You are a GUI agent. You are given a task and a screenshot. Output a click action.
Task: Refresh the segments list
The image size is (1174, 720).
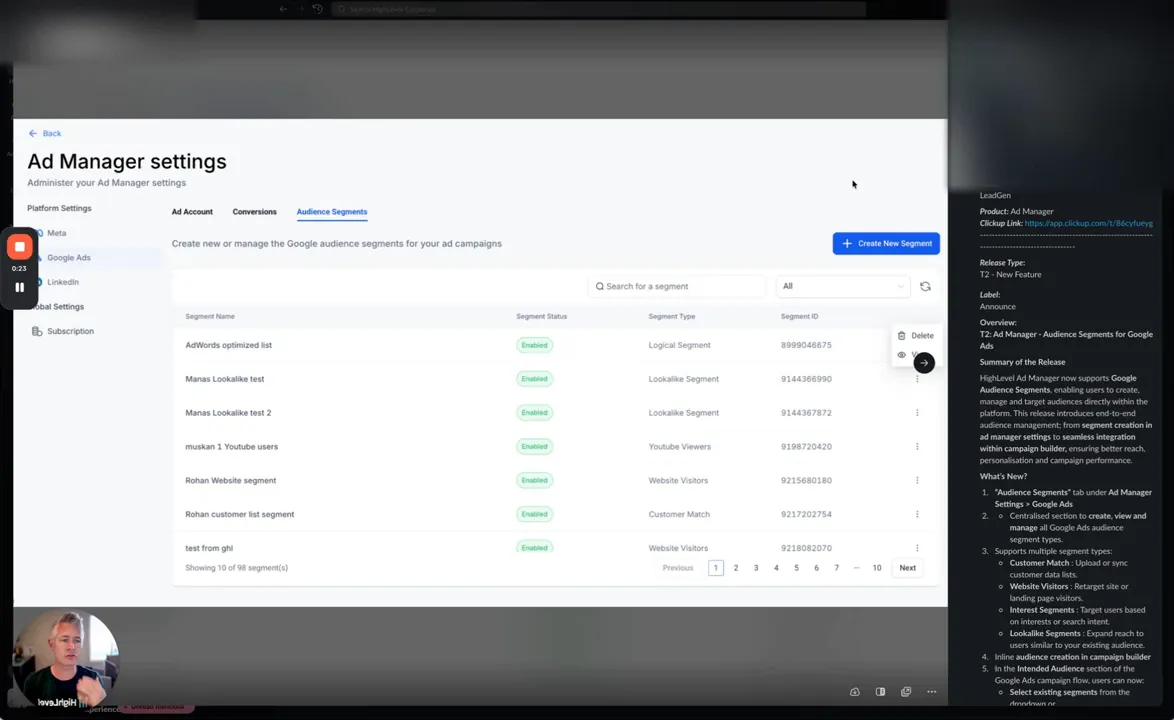[x=925, y=287]
